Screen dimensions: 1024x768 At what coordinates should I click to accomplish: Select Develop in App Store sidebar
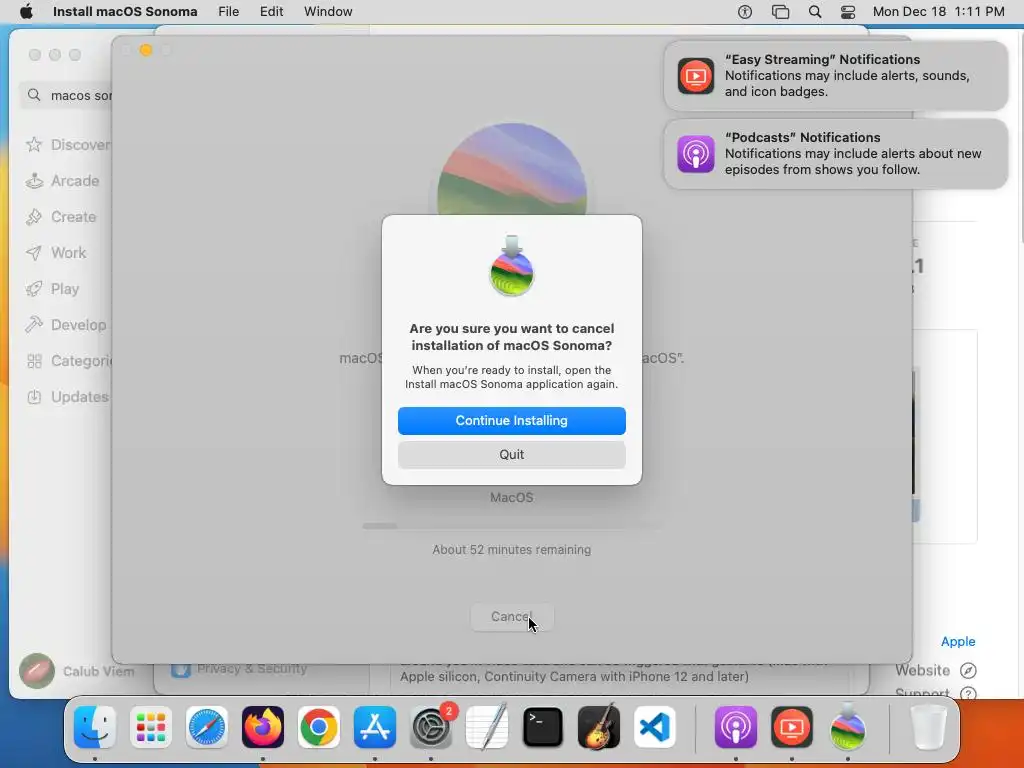[65, 325]
